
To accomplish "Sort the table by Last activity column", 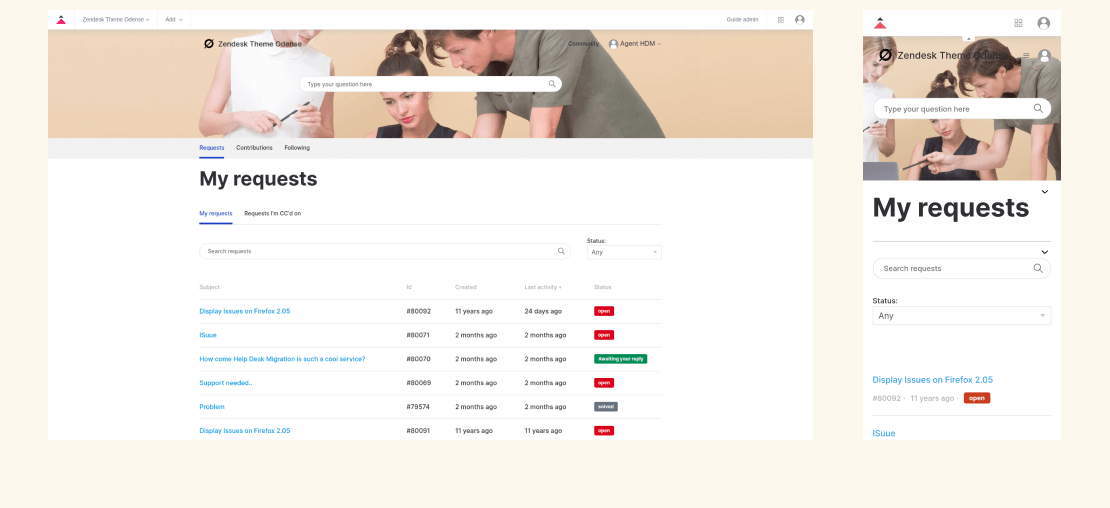I will tap(542, 287).
